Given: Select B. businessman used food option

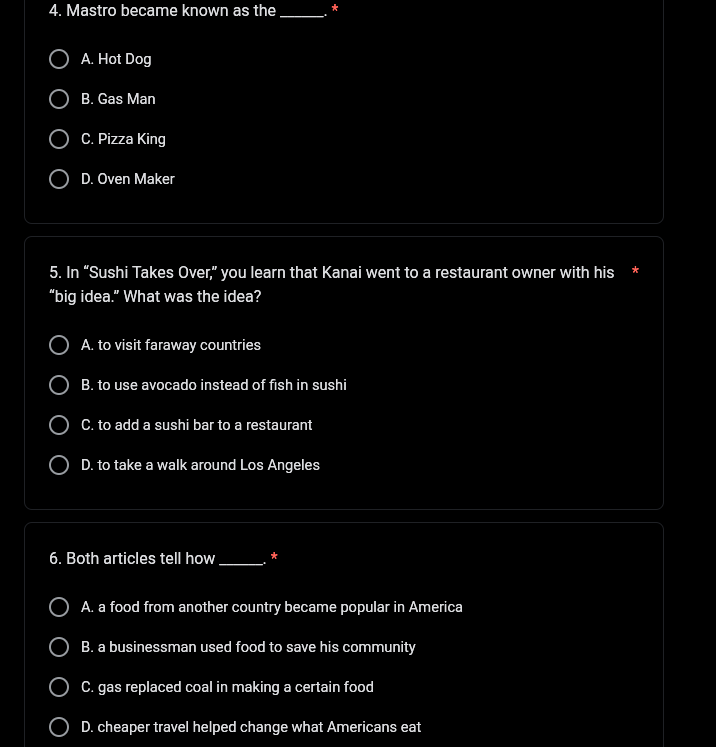Looking at the screenshot, I should 59,647.
